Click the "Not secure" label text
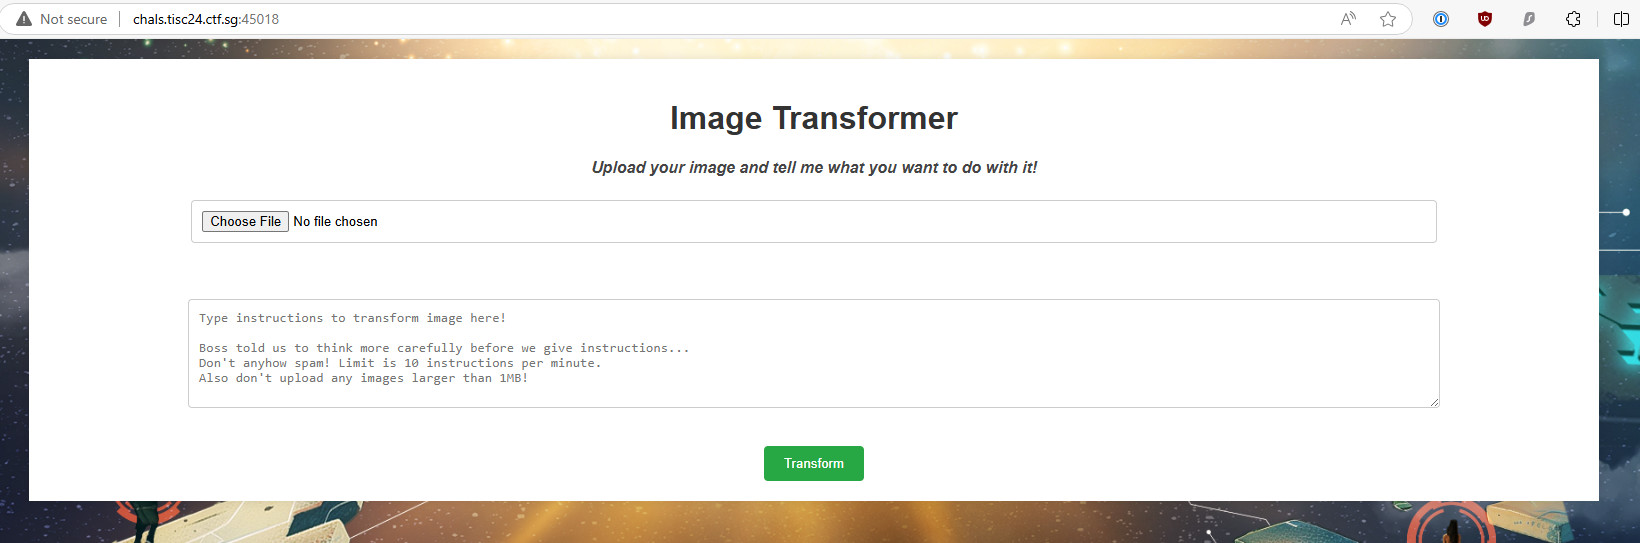The width and height of the screenshot is (1640, 543). click(73, 19)
